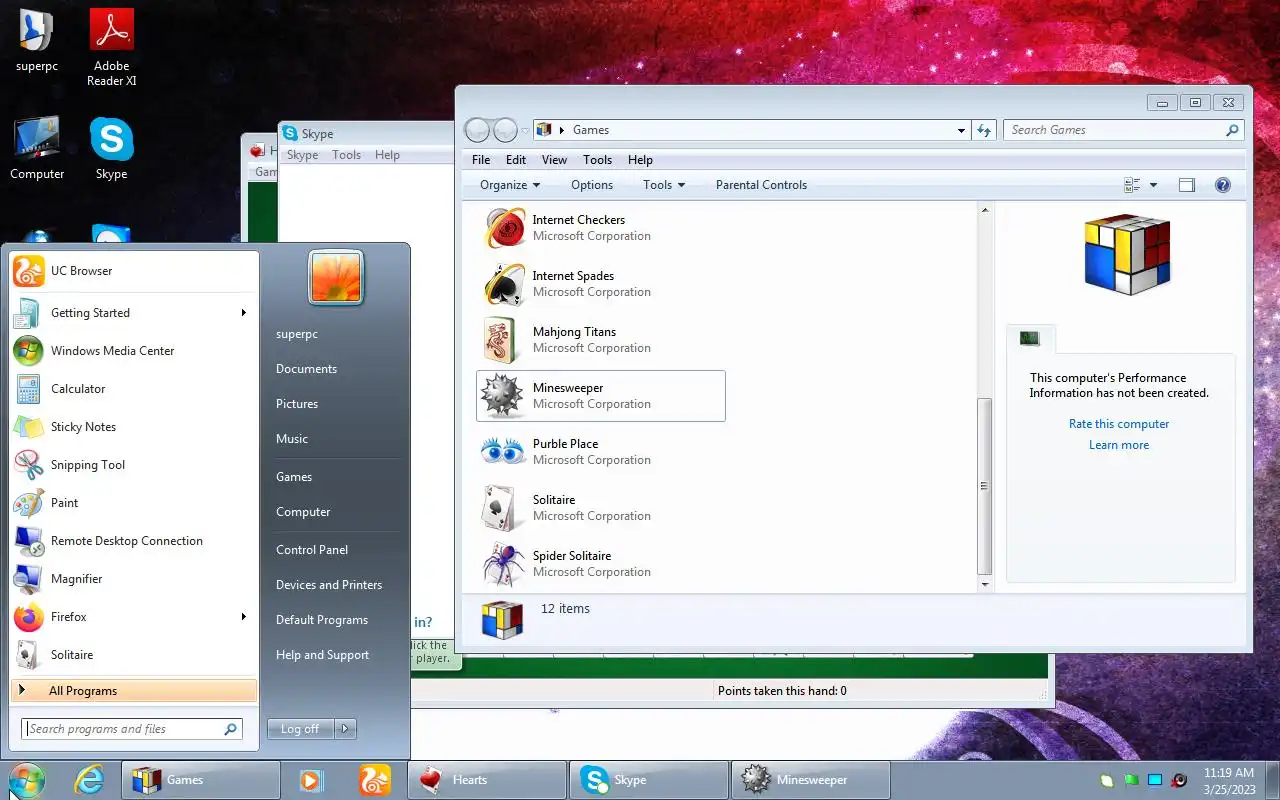Click the Learn more link

click(x=1119, y=445)
